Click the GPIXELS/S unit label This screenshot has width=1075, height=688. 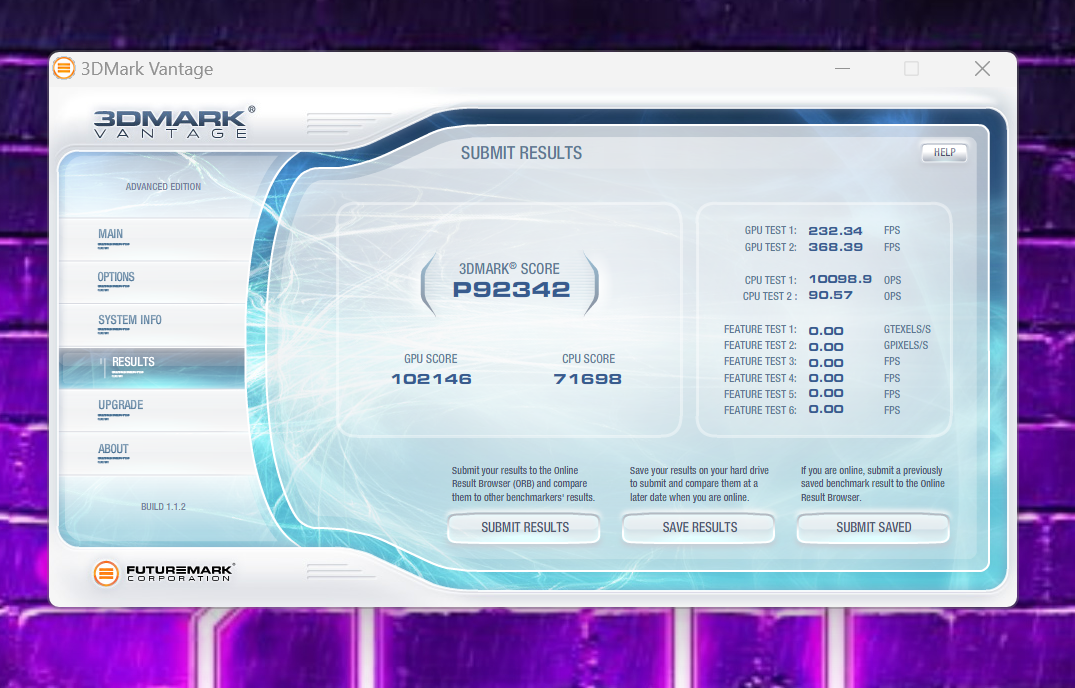[906, 345]
